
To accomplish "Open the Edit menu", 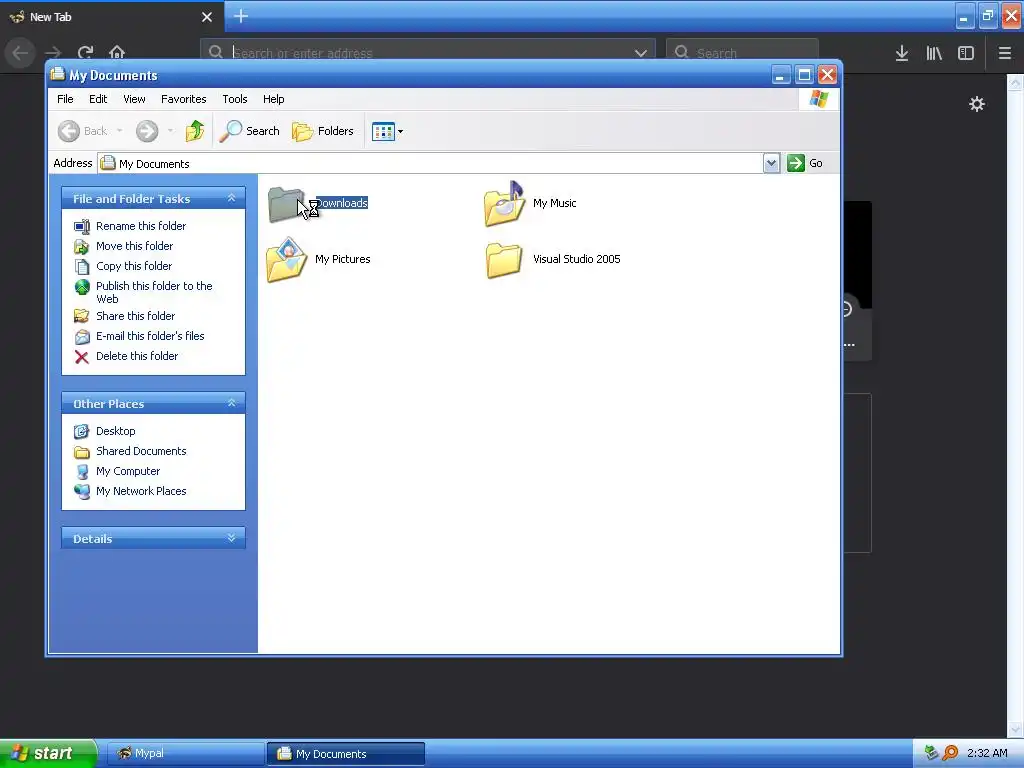I will (x=98, y=99).
